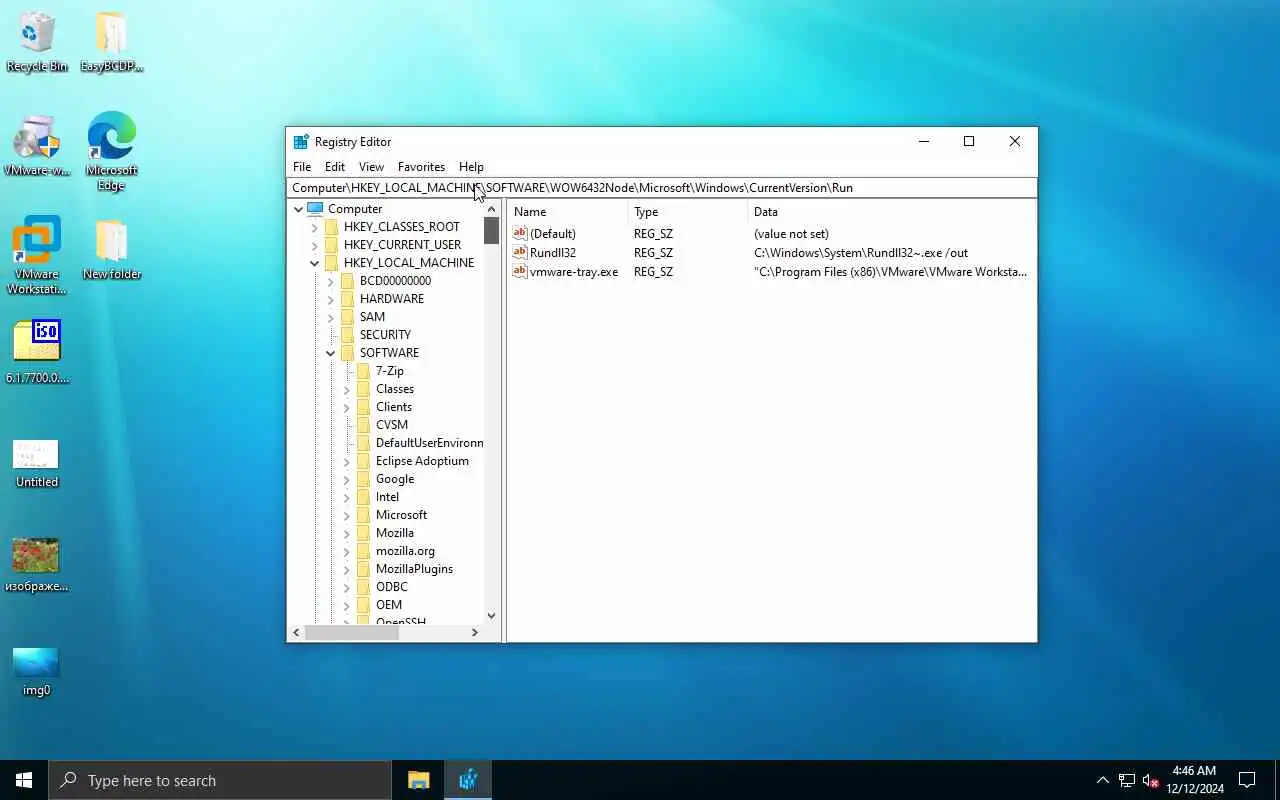This screenshot has height=800, width=1280.
Task: Click the (Default) string value icon
Action: click(x=519, y=233)
